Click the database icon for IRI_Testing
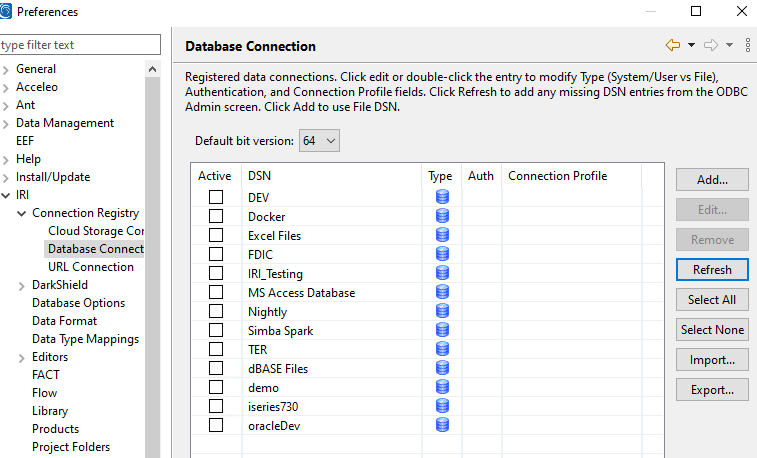The width and height of the screenshot is (757, 458). pyautogui.click(x=442, y=273)
